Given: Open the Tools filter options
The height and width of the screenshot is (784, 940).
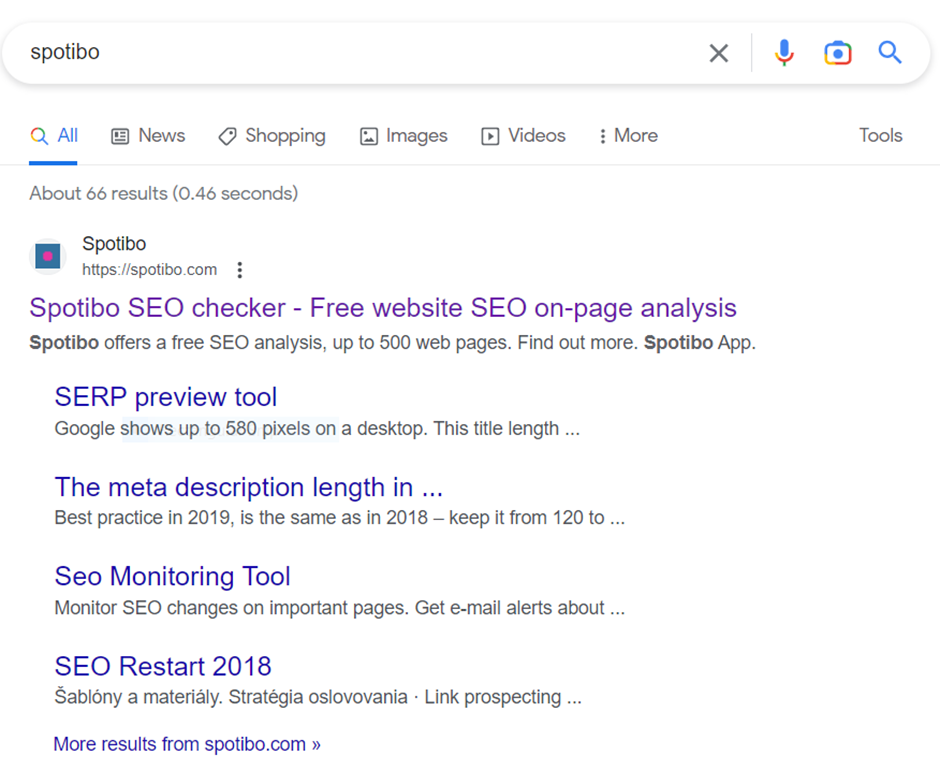Looking at the screenshot, I should (880, 135).
